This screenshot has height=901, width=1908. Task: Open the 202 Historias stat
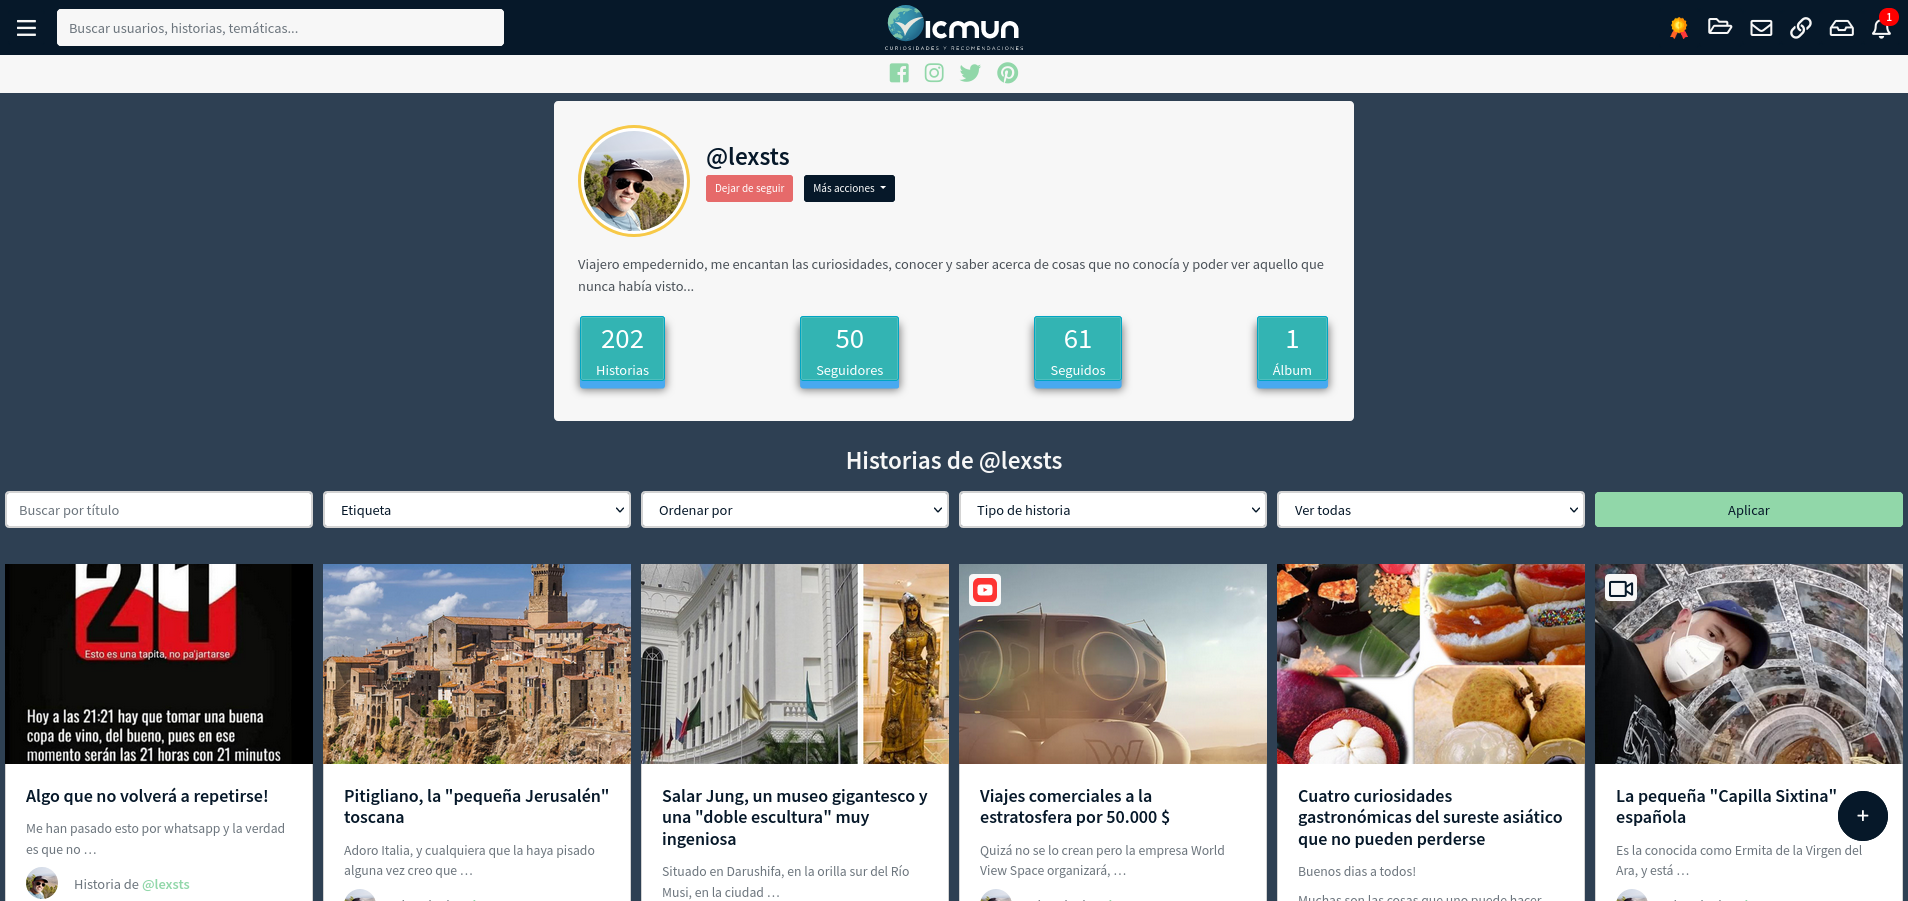tap(622, 351)
